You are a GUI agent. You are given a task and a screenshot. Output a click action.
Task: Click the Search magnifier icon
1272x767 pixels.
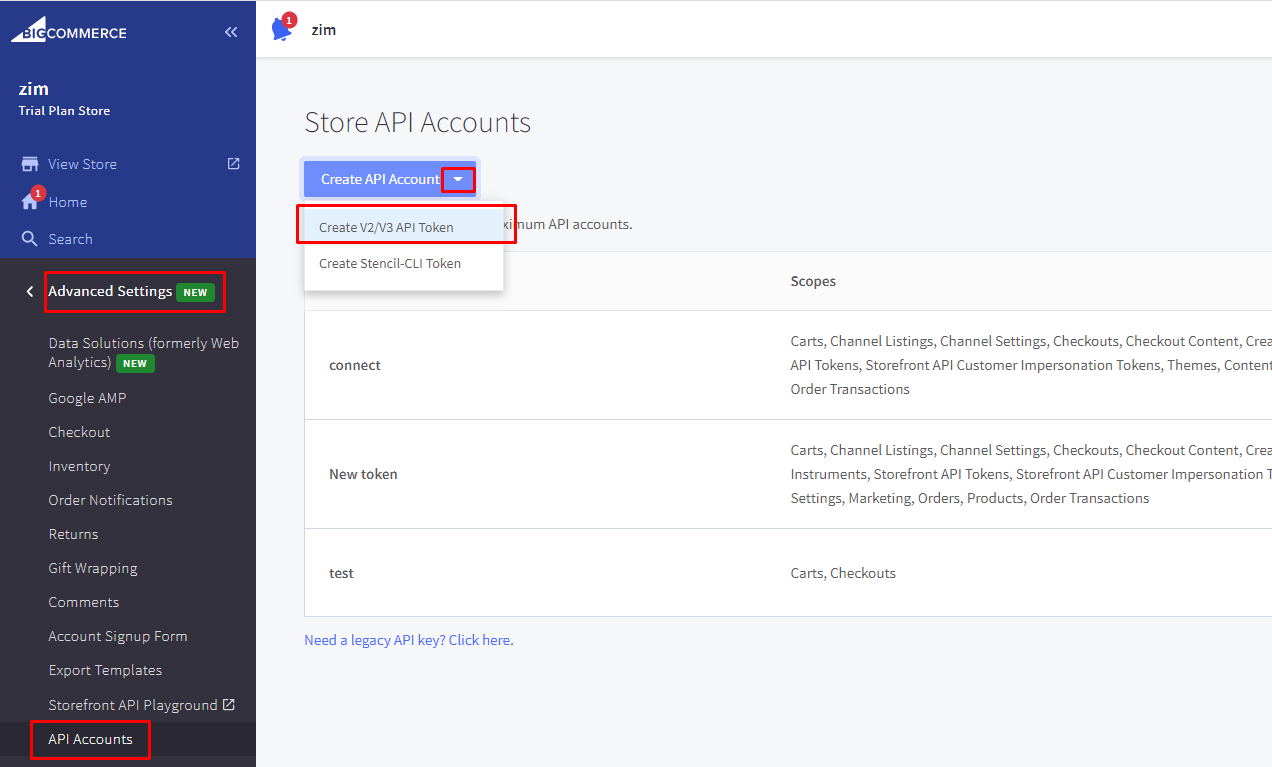coord(30,239)
